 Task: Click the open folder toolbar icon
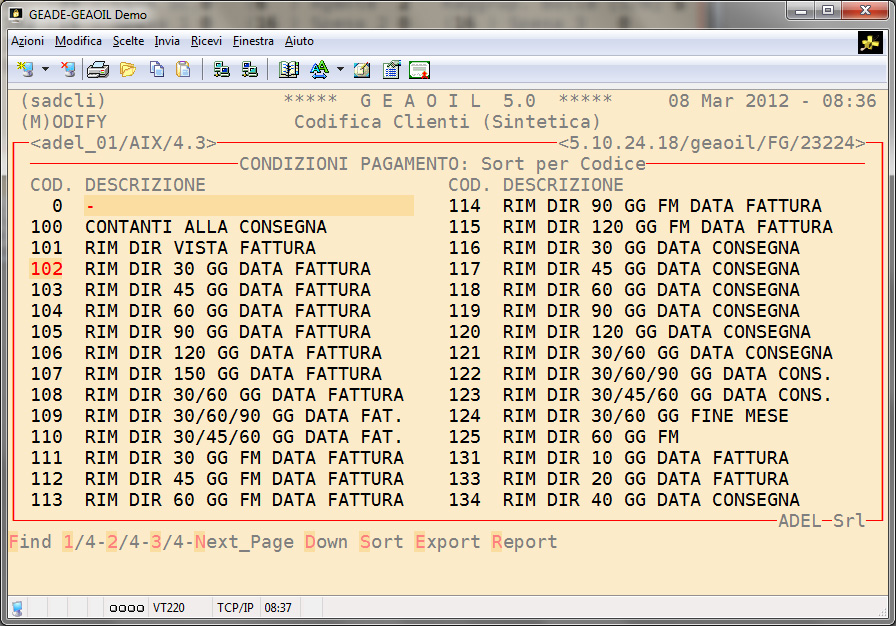pos(127,69)
